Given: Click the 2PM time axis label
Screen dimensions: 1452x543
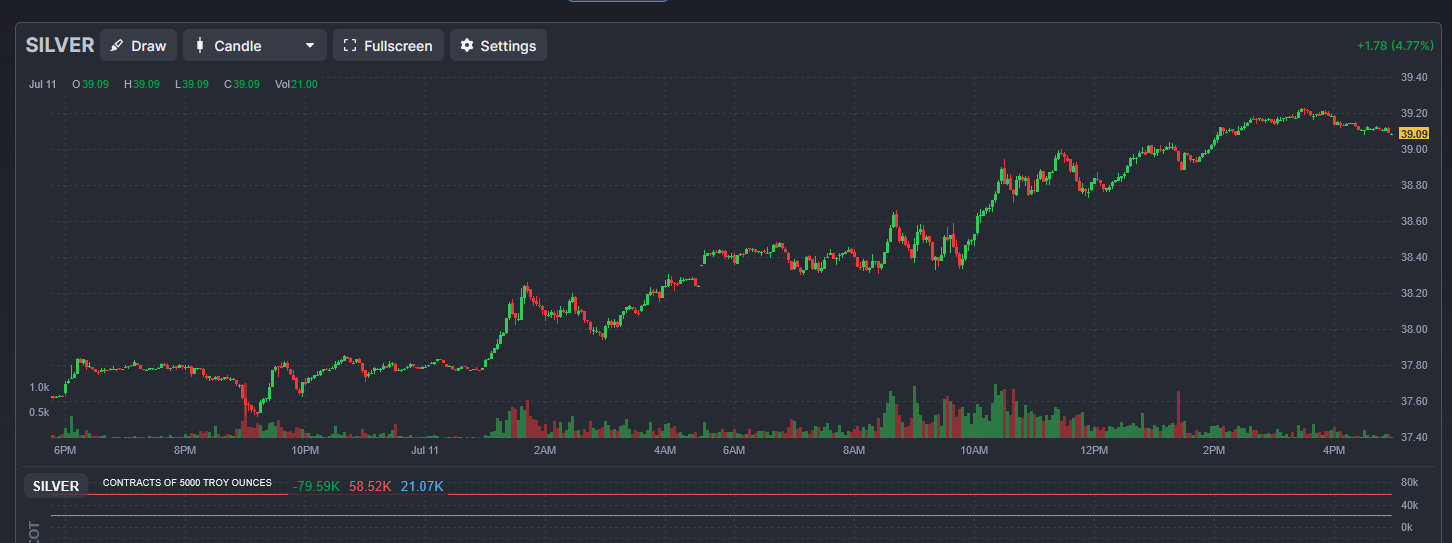Looking at the screenshot, I should (x=1214, y=452).
